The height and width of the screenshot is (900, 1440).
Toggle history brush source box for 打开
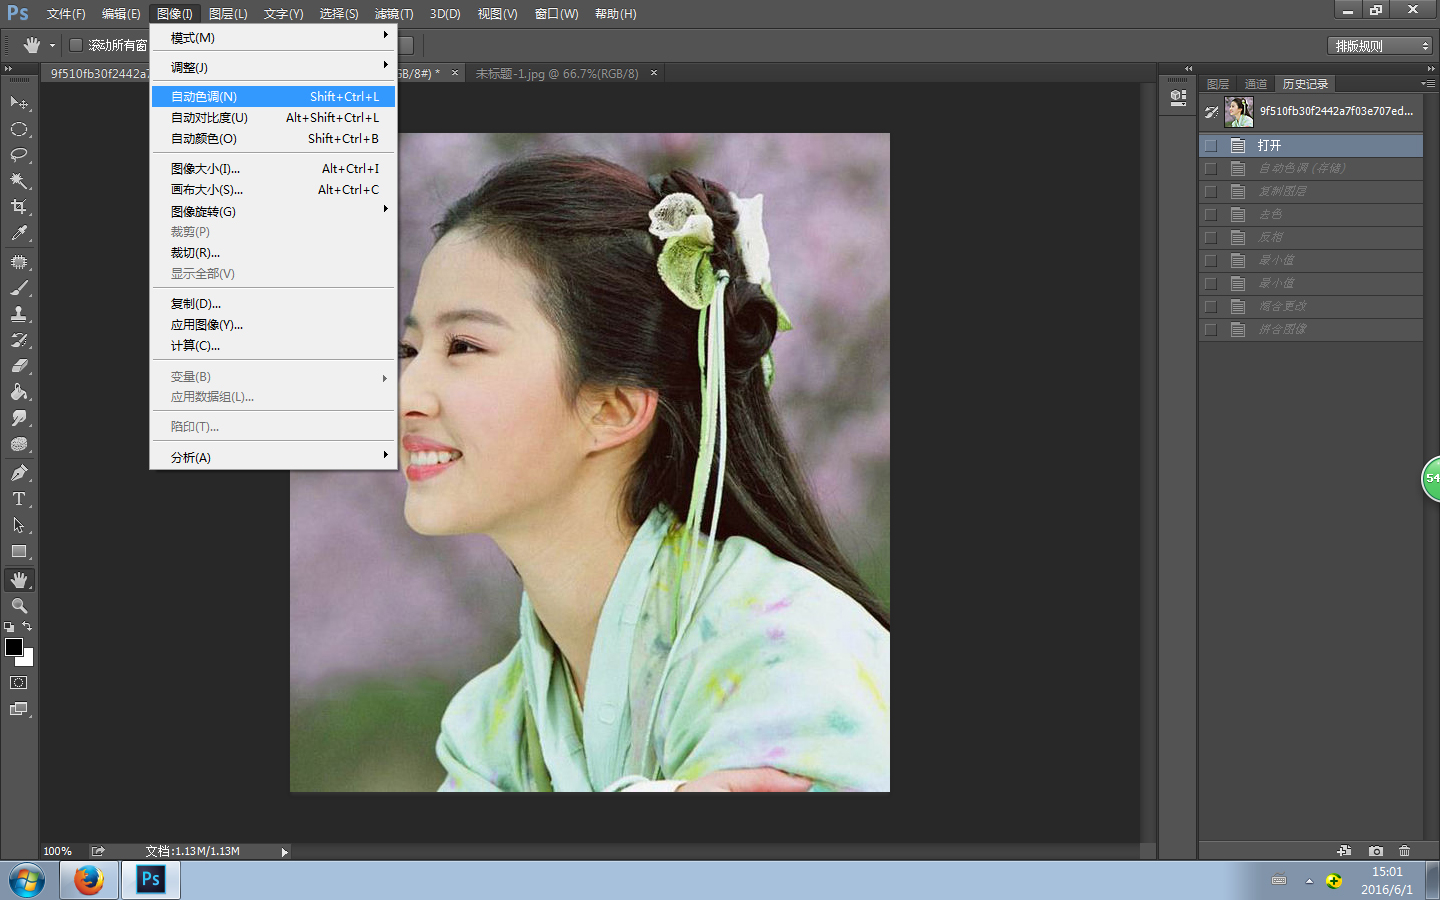(1211, 146)
